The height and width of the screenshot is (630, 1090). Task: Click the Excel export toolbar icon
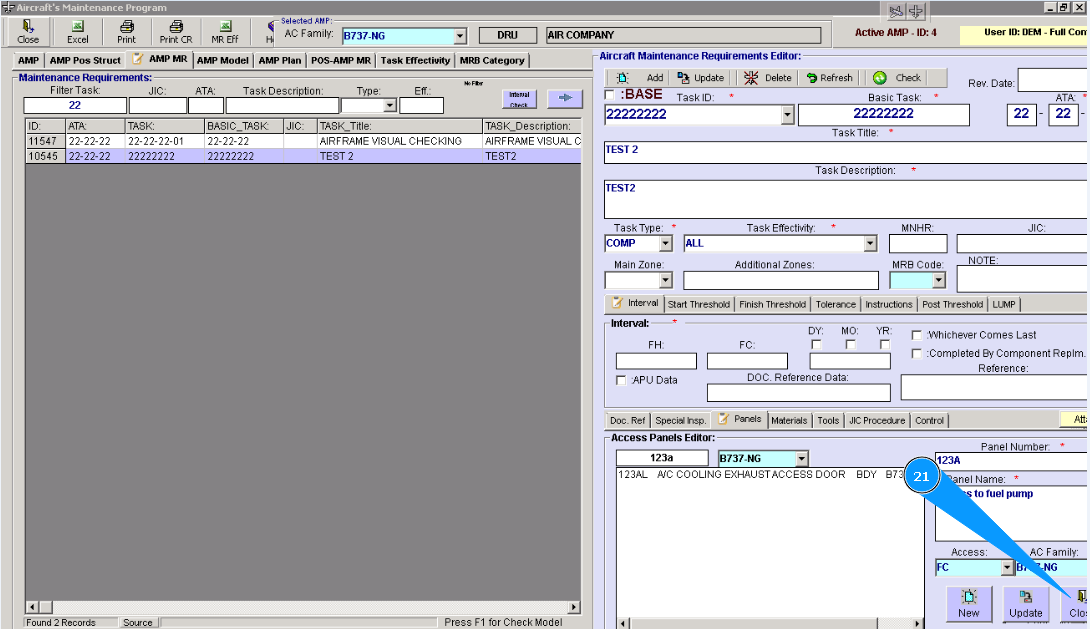coord(77,31)
